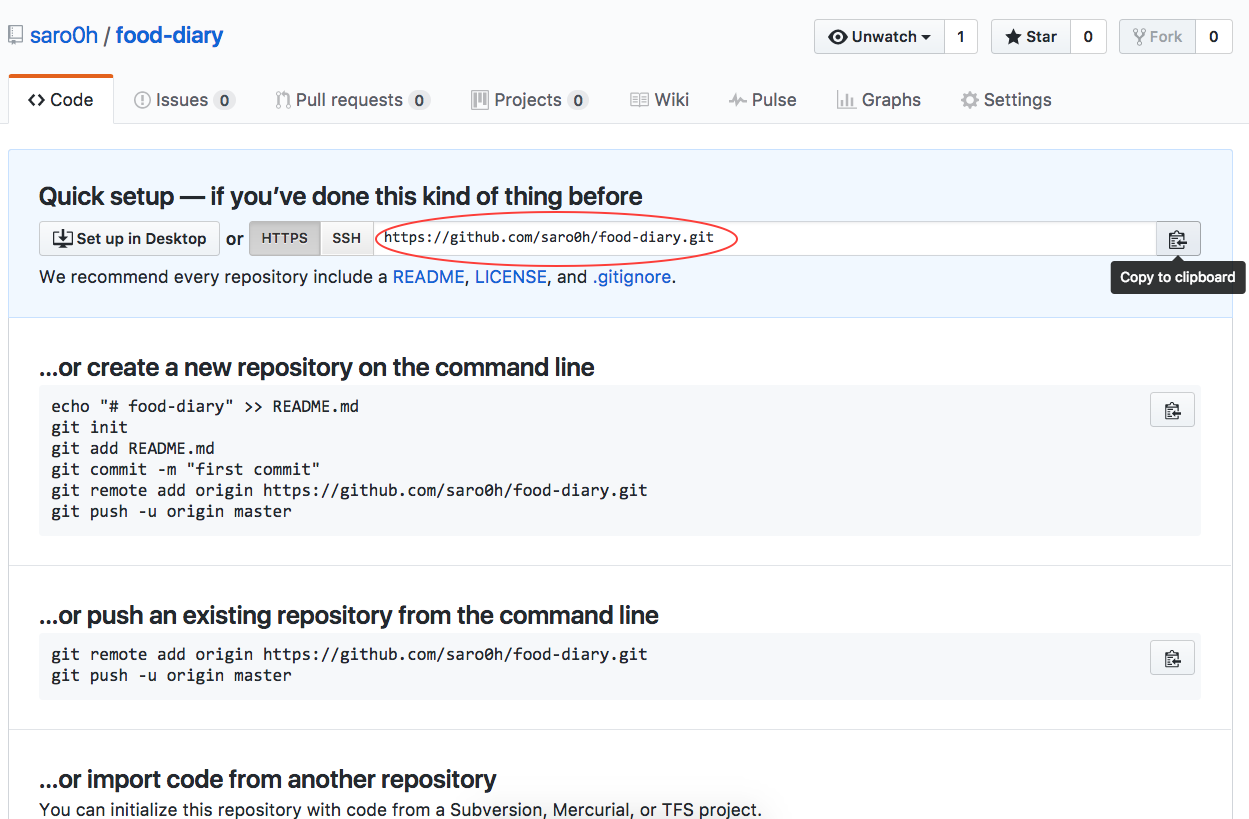The height and width of the screenshot is (819, 1249).
Task: Open the repository Settings tab
Action: tap(1006, 100)
